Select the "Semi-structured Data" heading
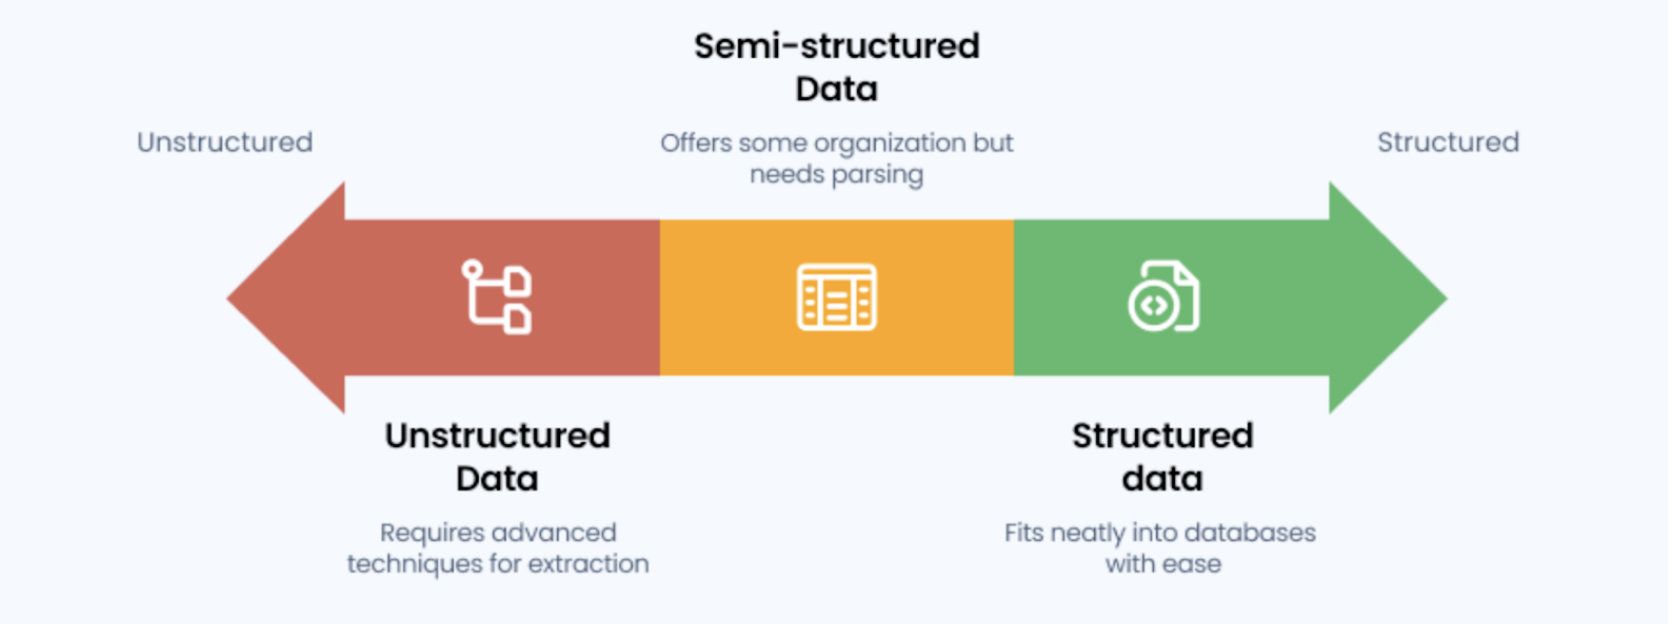Image resolution: width=1668 pixels, height=624 pixels. [x=837, y=67]
